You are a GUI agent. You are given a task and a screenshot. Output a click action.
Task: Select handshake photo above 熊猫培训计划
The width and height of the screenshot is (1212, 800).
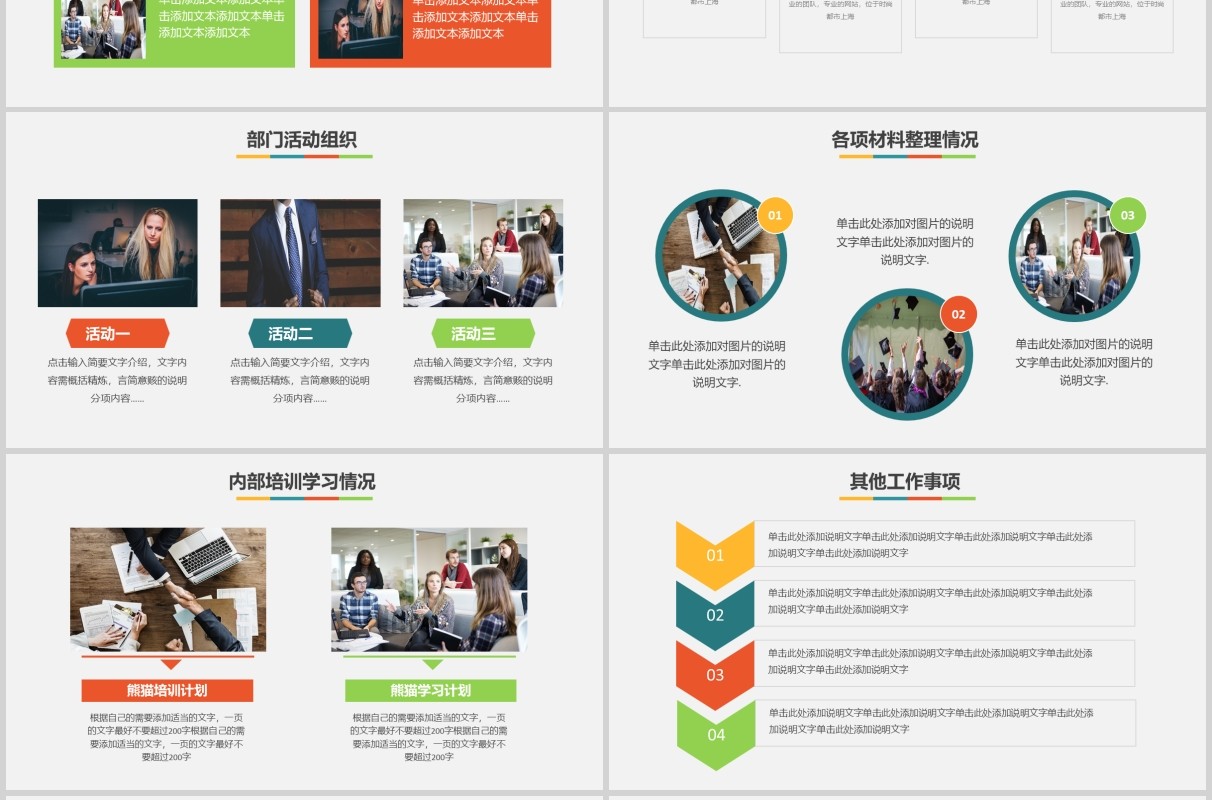[168, 590]
